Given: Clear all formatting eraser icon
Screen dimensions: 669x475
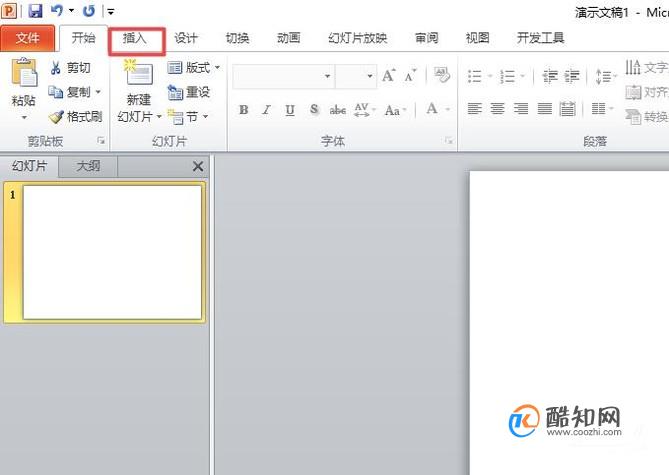Looking at the screenshot, I should point(442,75).
